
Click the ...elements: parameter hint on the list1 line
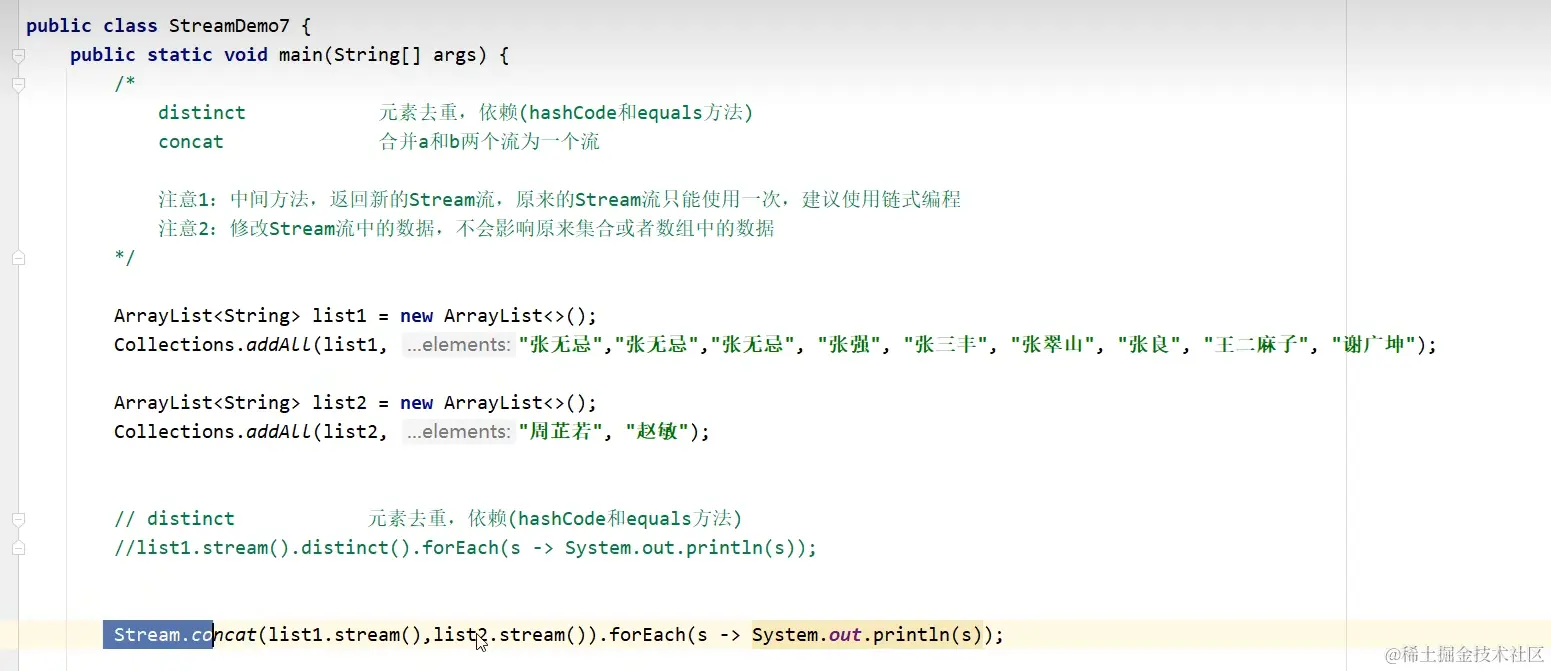coord(460,345)
